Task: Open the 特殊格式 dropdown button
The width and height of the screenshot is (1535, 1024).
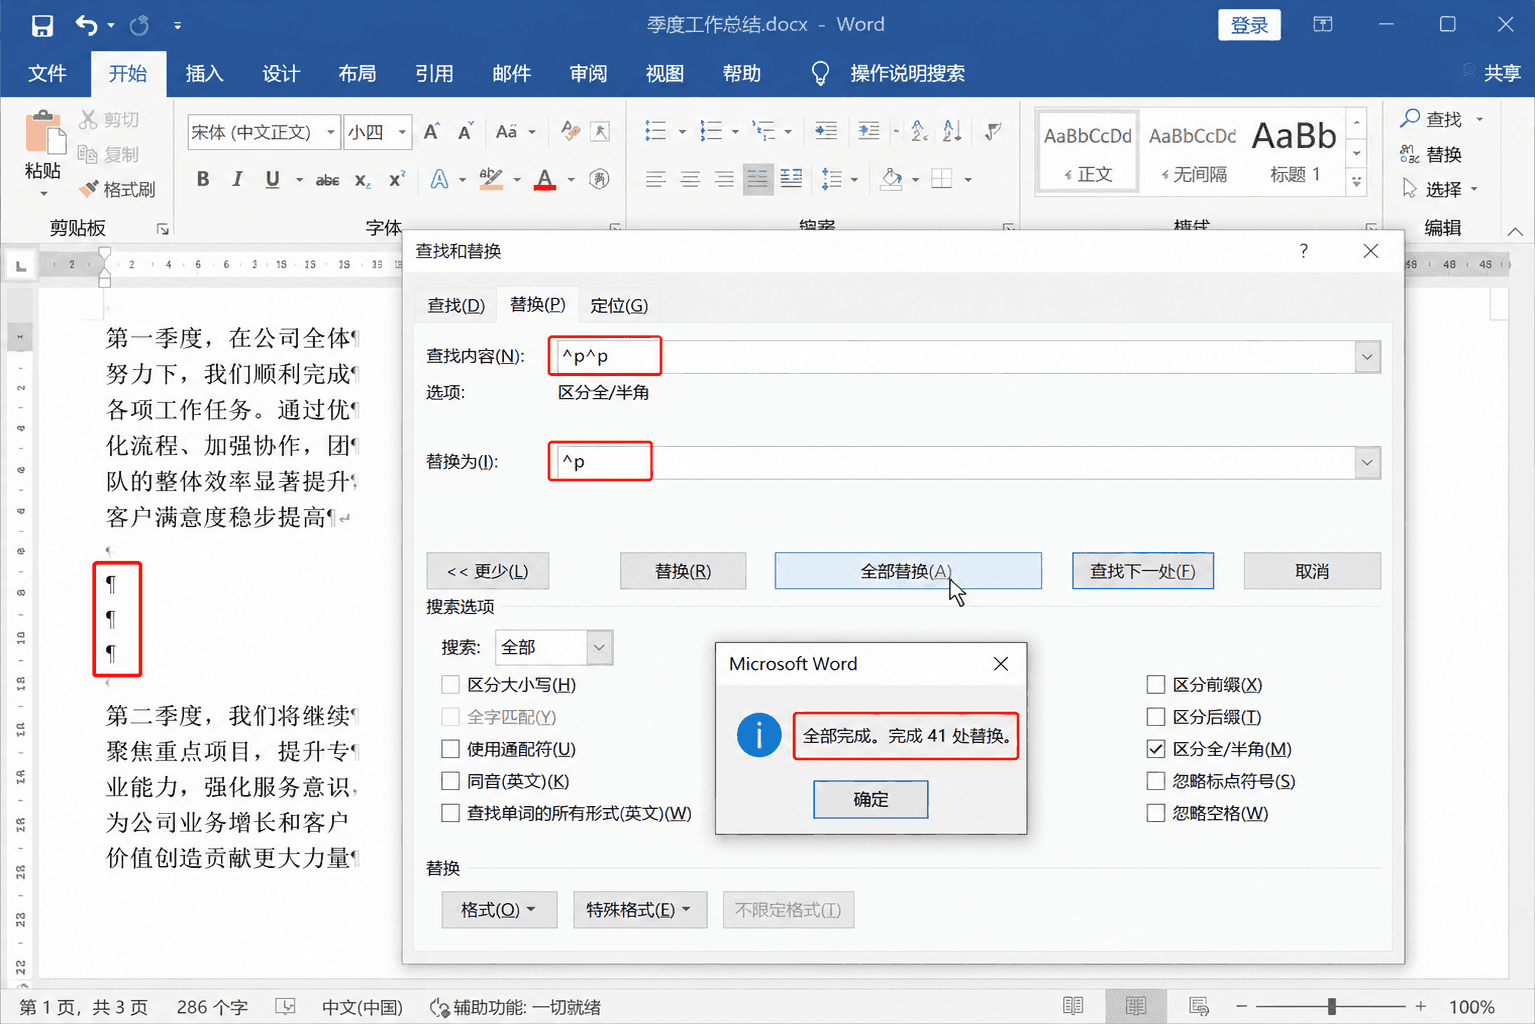Action: click(x=640, y=910)
